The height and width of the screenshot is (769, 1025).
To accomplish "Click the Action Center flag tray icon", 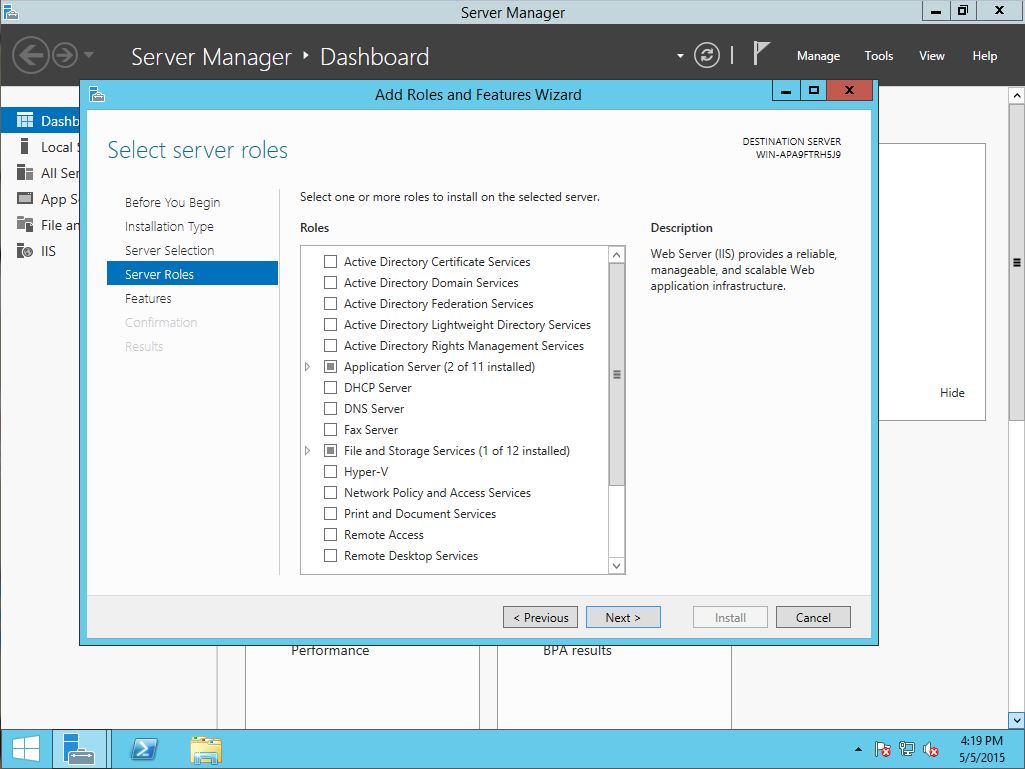I will (x=882, y=749).
